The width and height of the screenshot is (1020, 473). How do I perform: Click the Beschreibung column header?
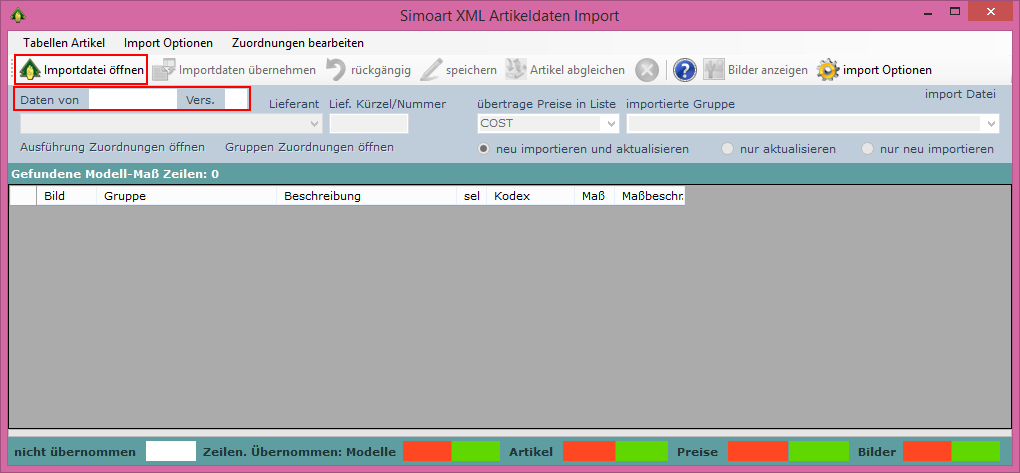(x=366, y=196)
